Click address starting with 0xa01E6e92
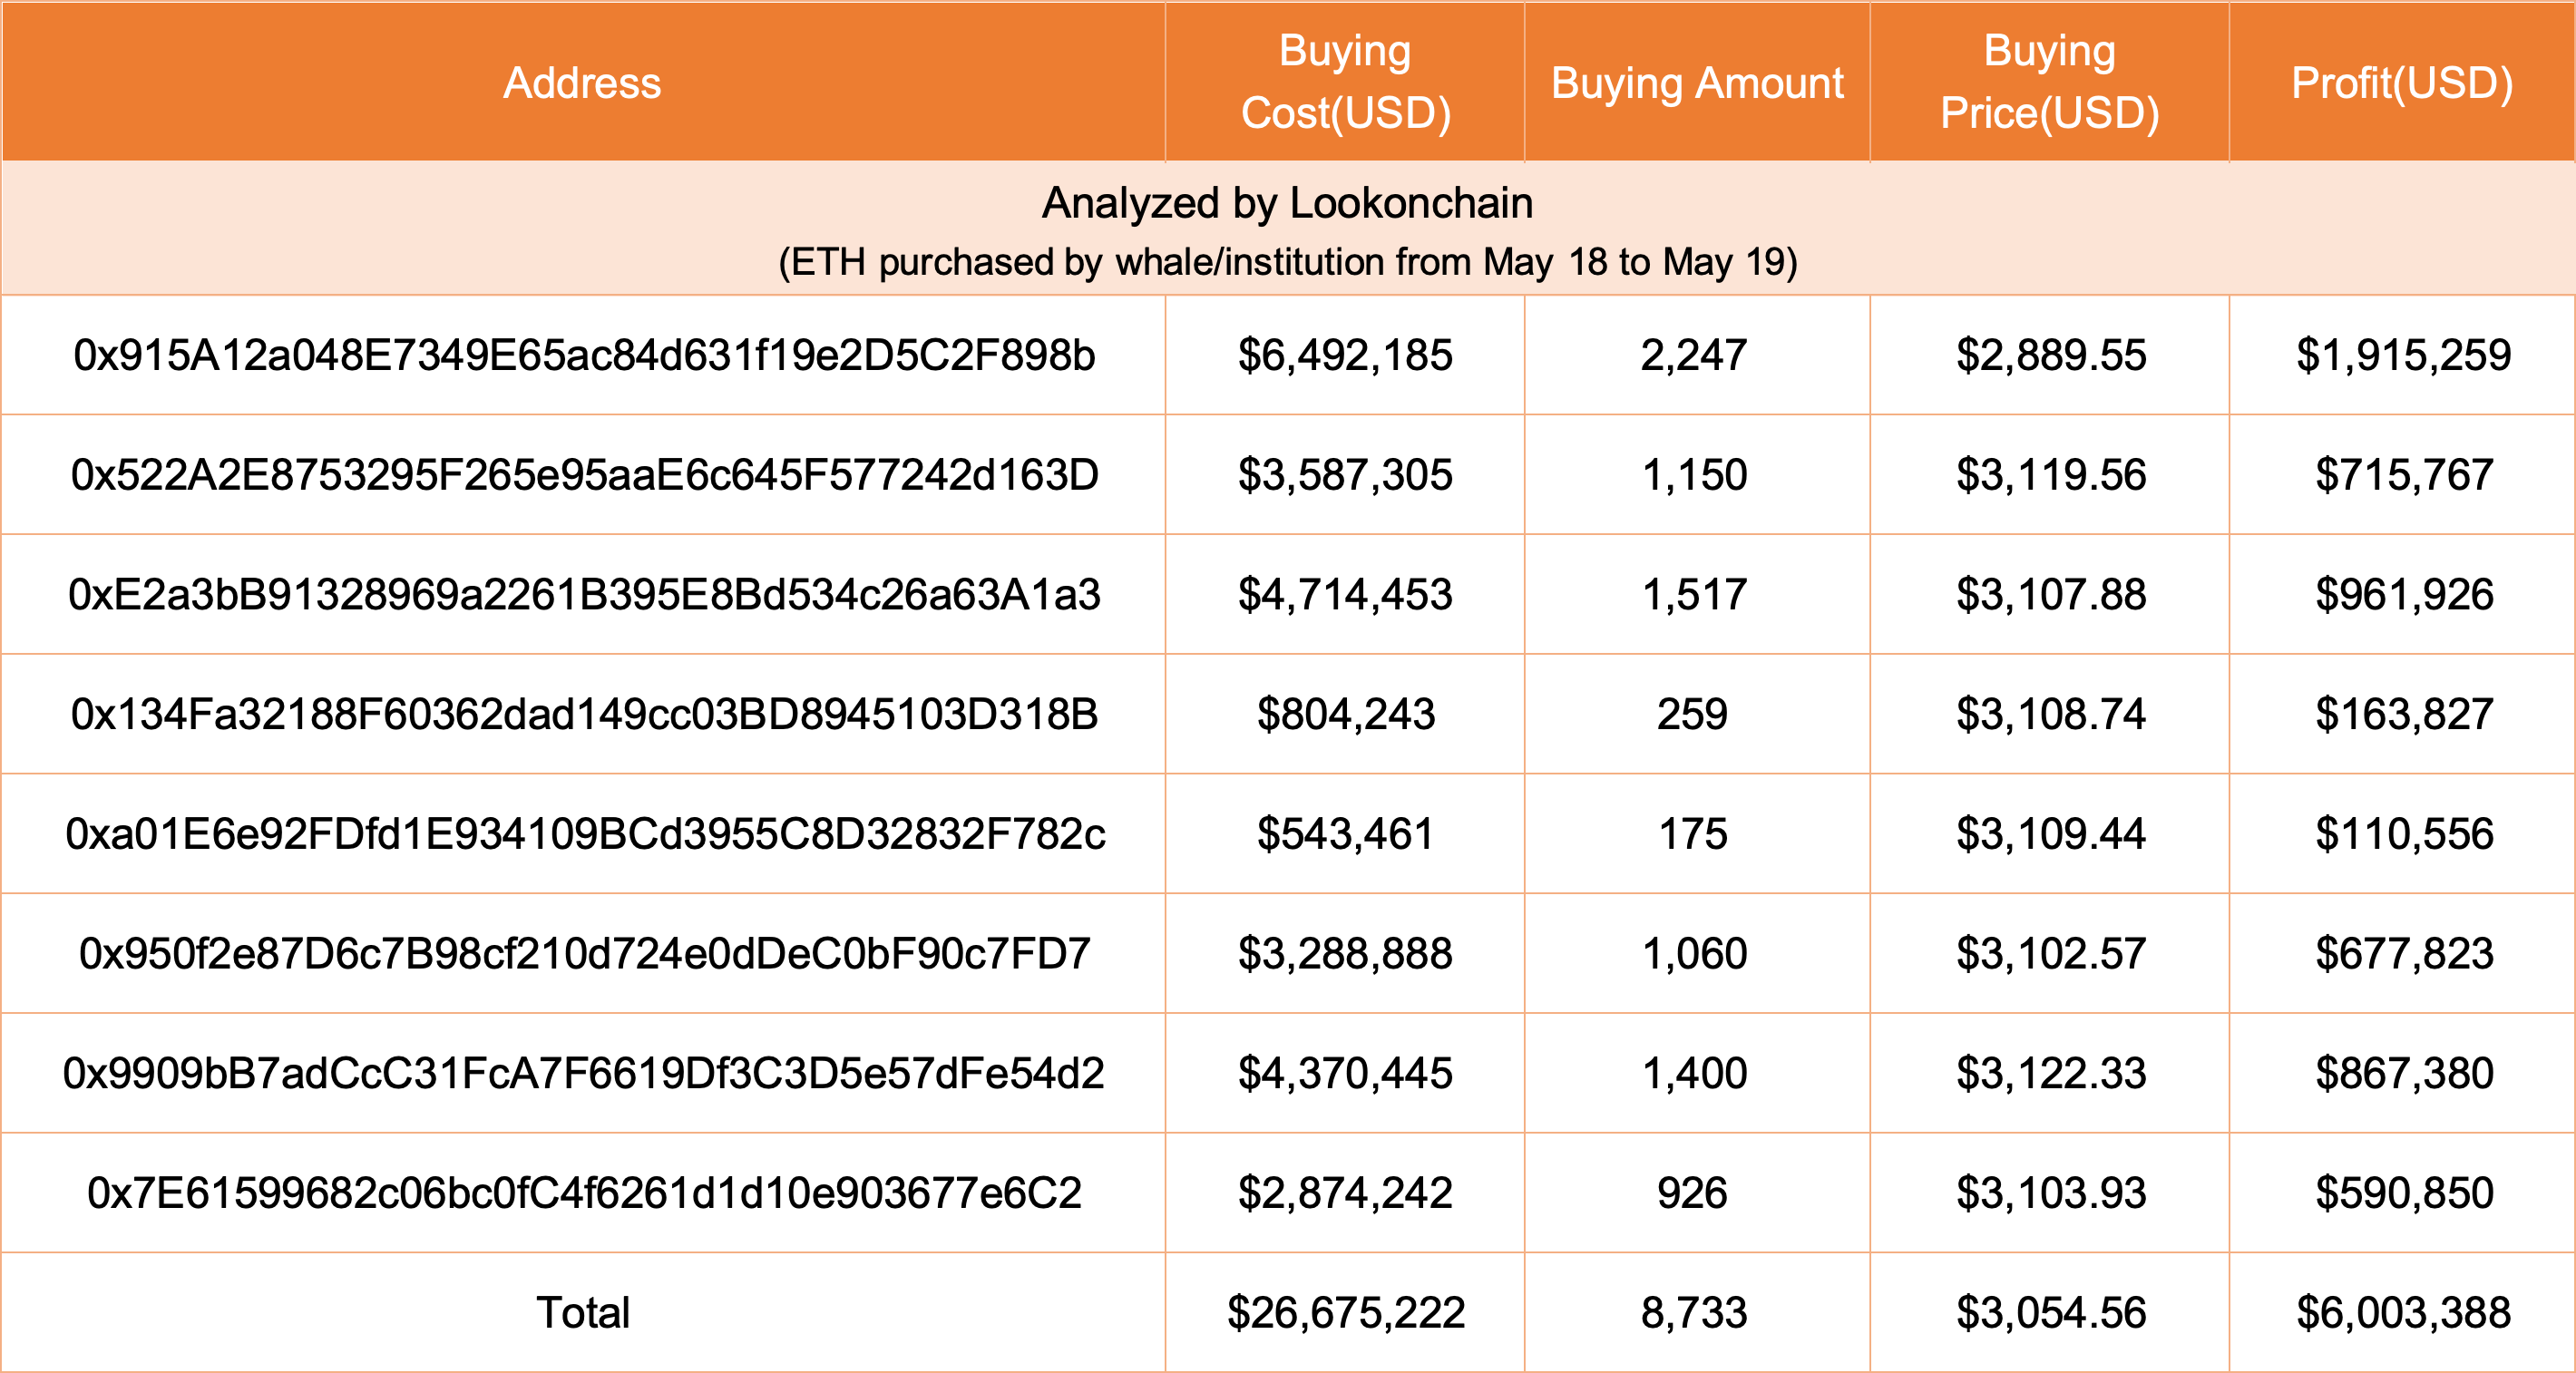 click(584, 834)
